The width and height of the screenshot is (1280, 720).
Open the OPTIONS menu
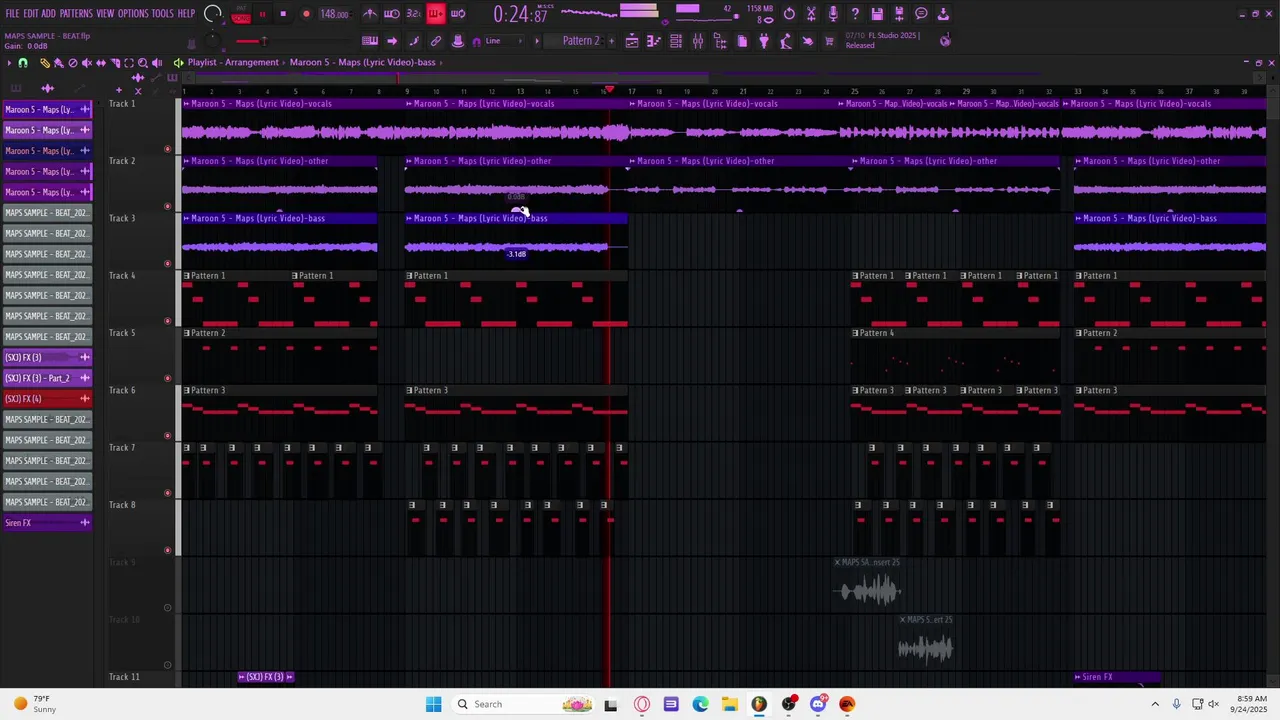pos(133,14)
